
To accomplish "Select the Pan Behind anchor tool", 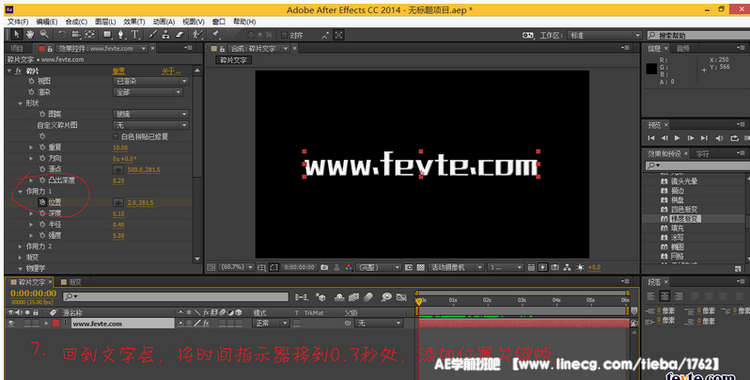I will point(89,34).
